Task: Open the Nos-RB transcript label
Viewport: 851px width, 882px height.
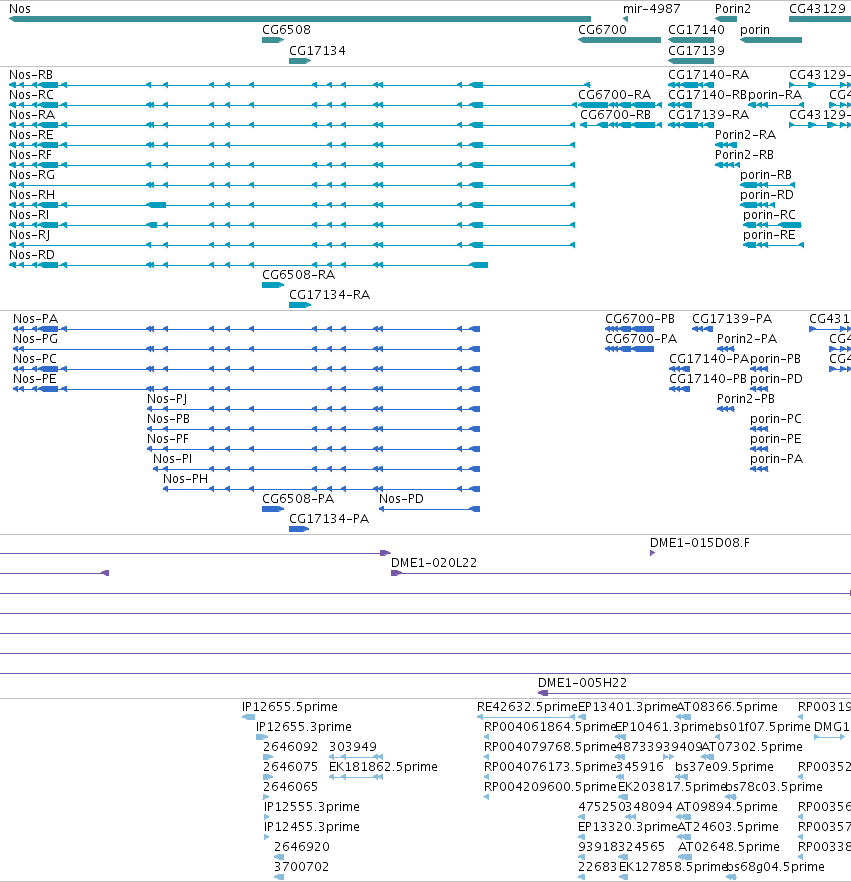Action: [31, 75]
